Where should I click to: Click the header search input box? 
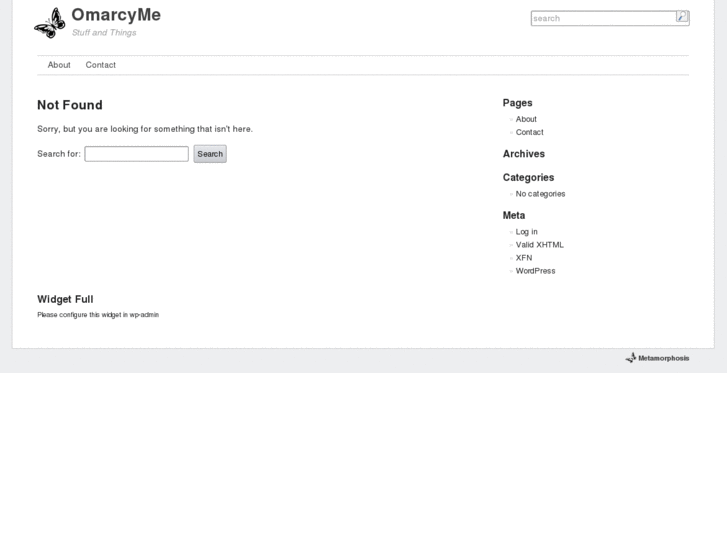coord(603,18)
